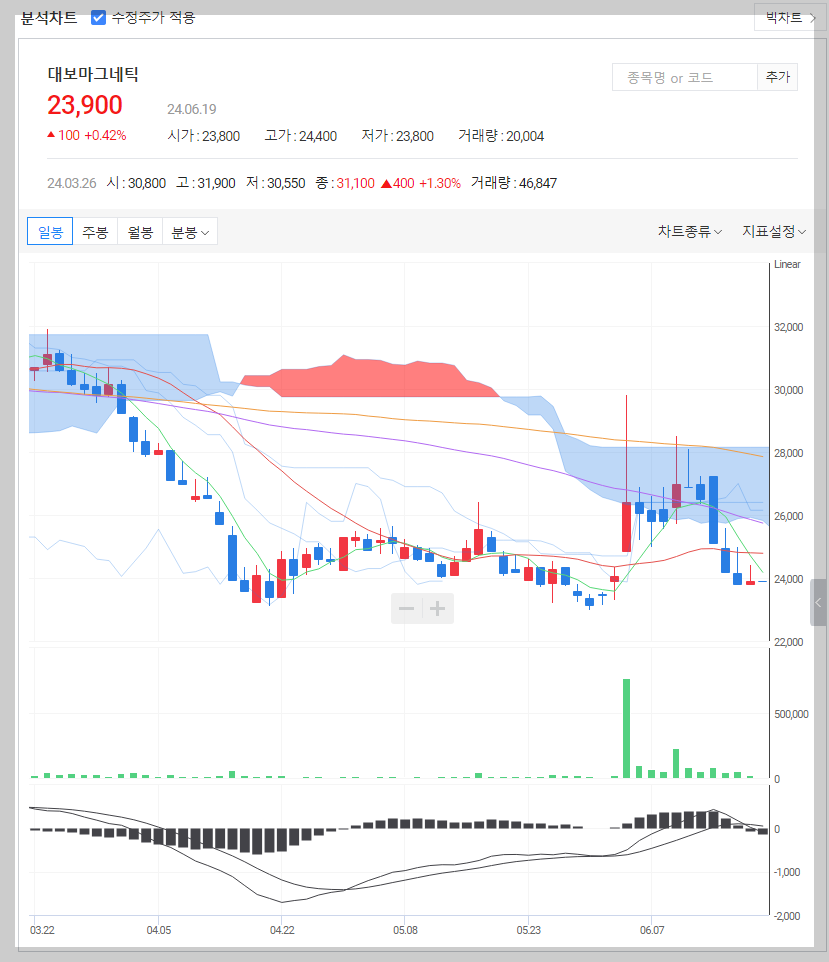Click the 04.22 date axis label
The height and width of the screenshot is (962, 829).
(282, 930)
